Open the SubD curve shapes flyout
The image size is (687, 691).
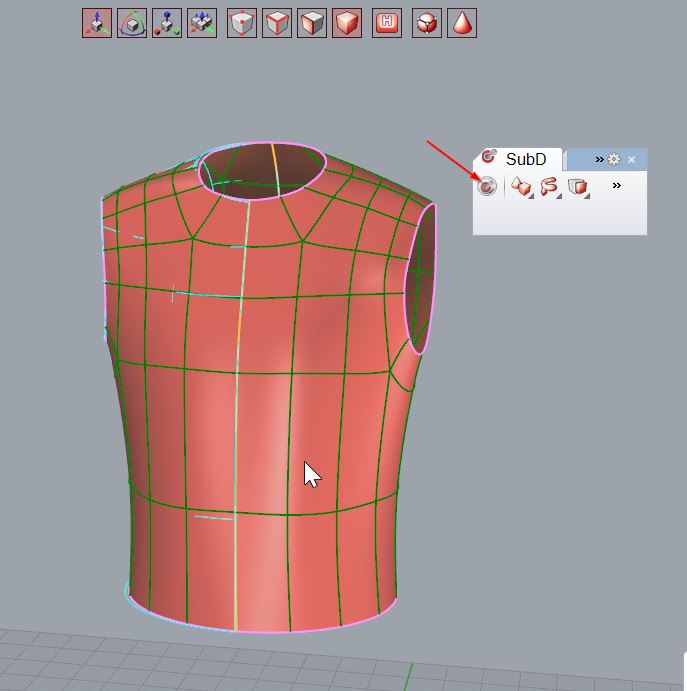pos(549,186)
